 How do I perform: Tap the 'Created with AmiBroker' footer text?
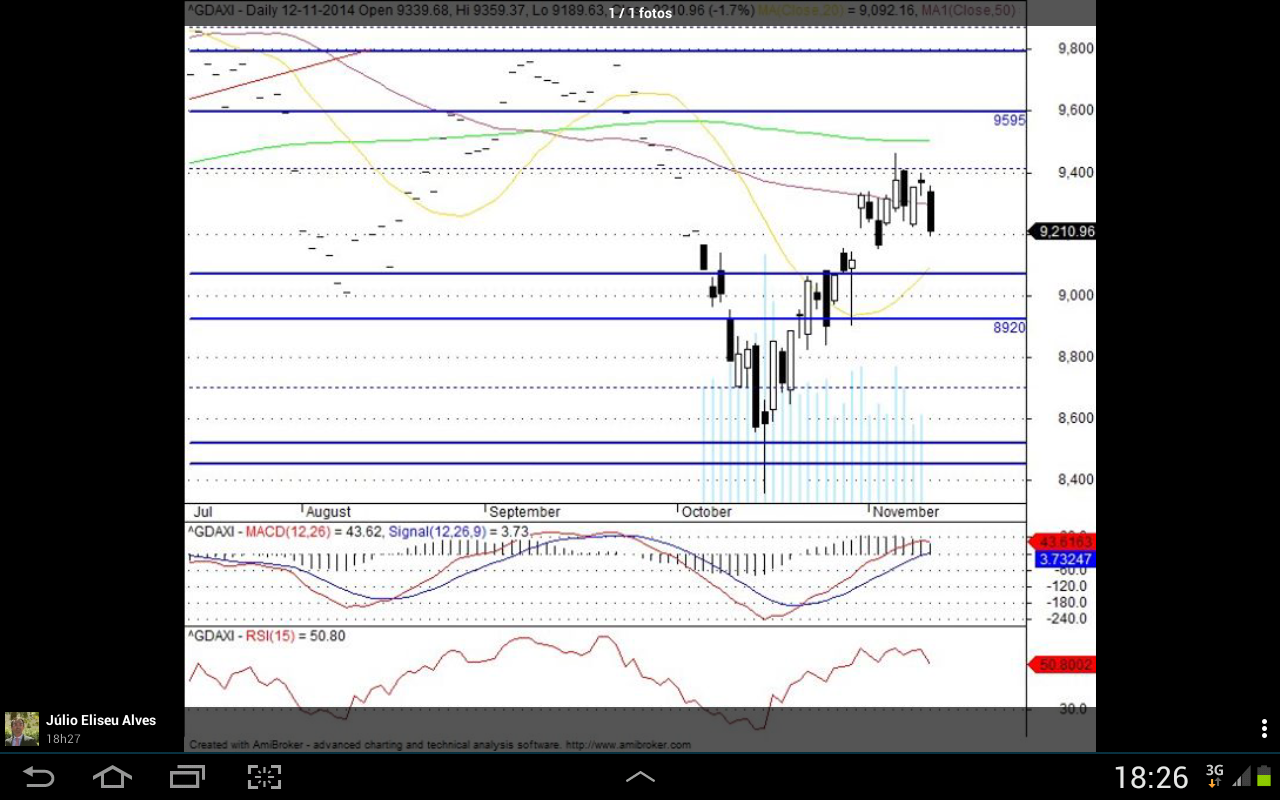(x=440, y=745)
